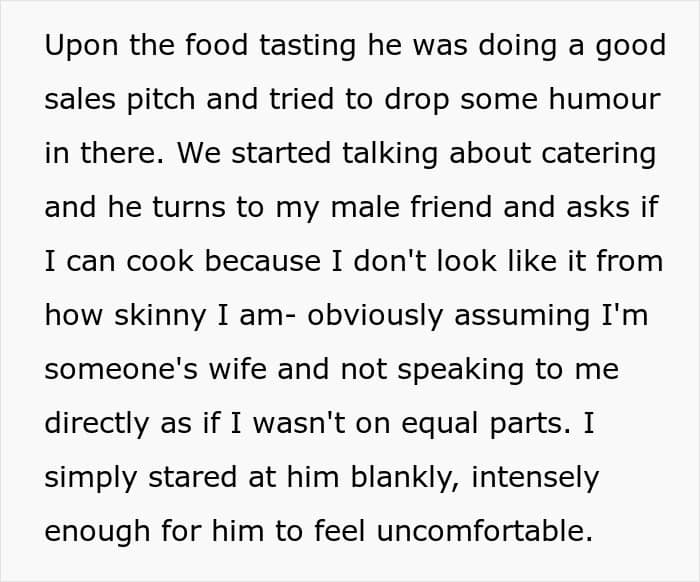Click on the word "skinny"

tap(160, 316)
